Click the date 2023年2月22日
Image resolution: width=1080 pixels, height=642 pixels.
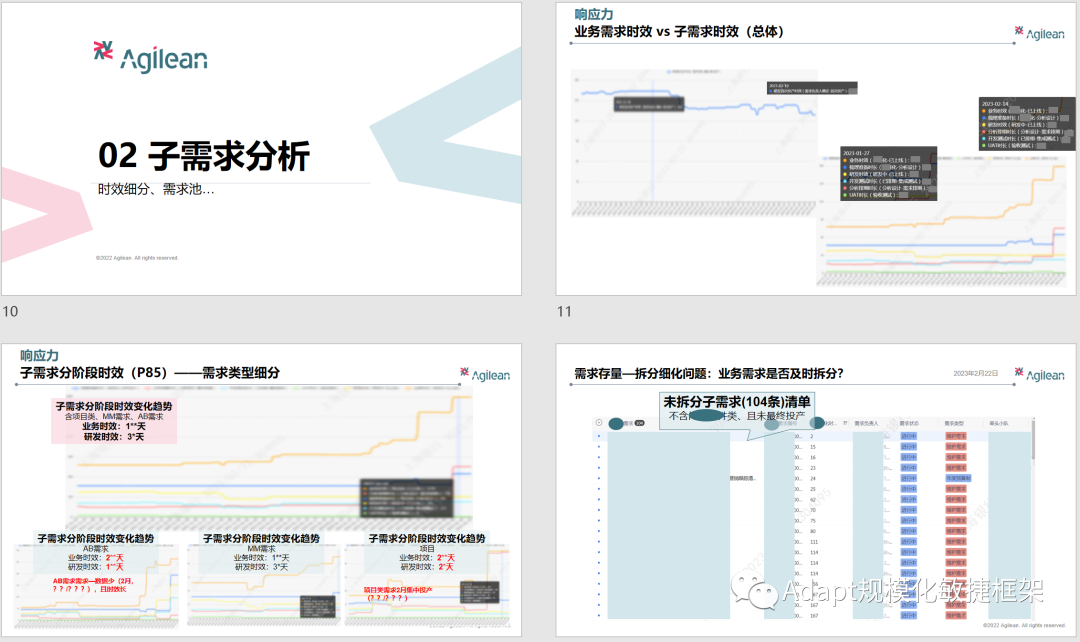975,373
